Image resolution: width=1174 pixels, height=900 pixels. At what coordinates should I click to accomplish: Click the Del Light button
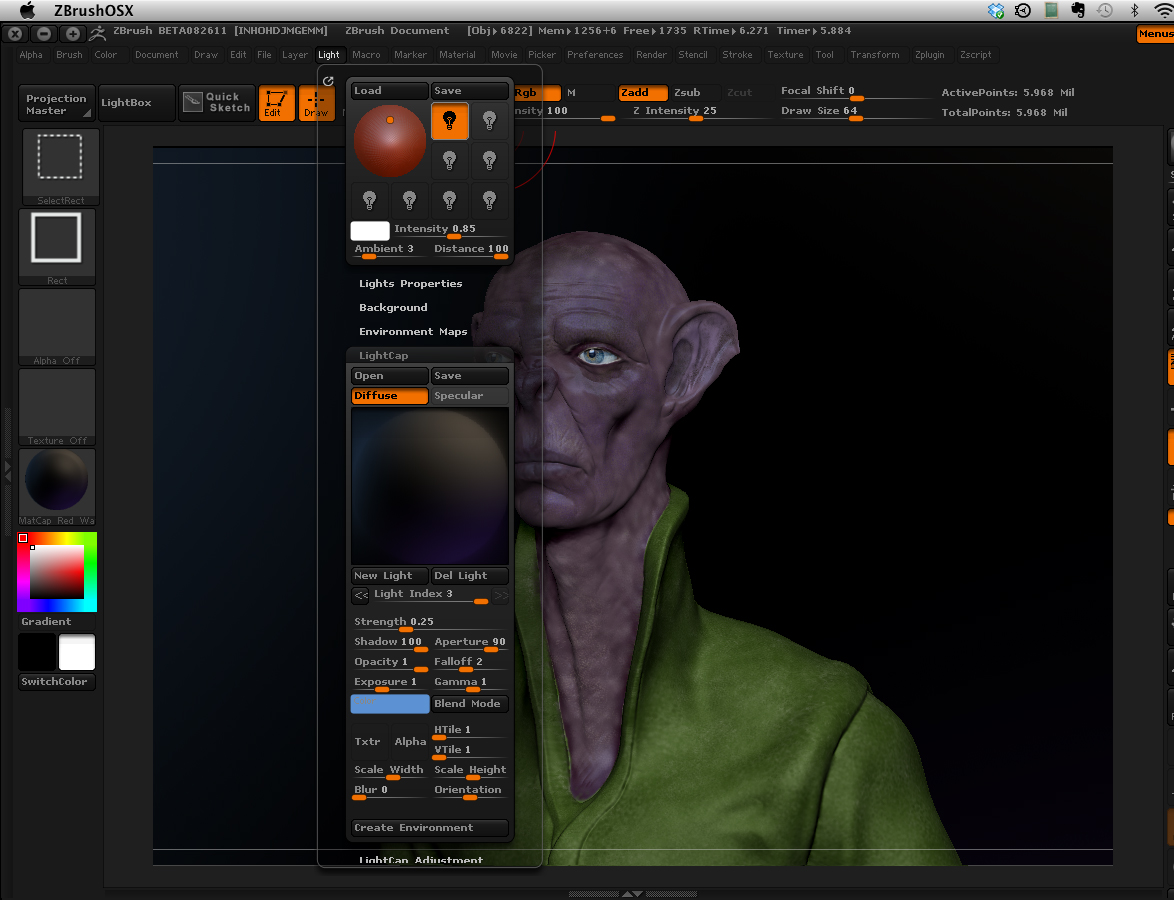[469, 575]
